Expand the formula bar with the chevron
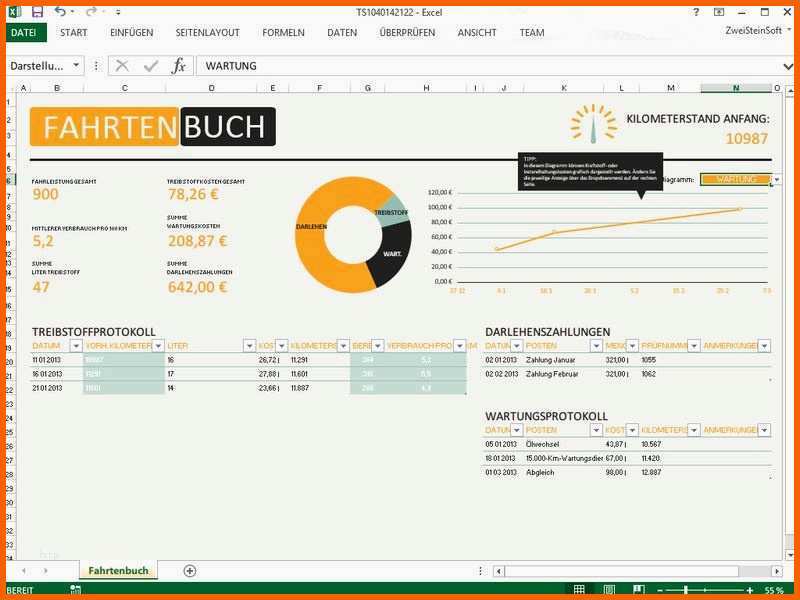The image size is (800, 600). (787, 66)
